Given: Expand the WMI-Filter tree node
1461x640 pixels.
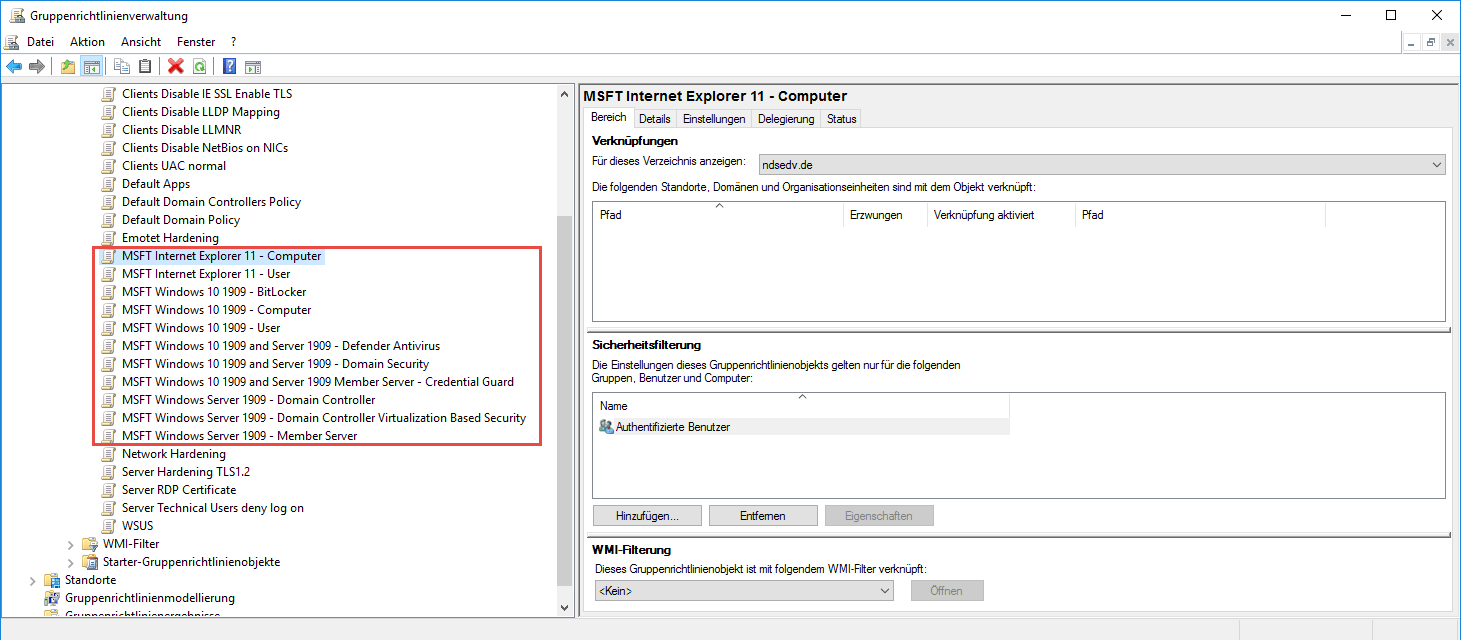Looking at the screenshot, I should pos(71,544).
